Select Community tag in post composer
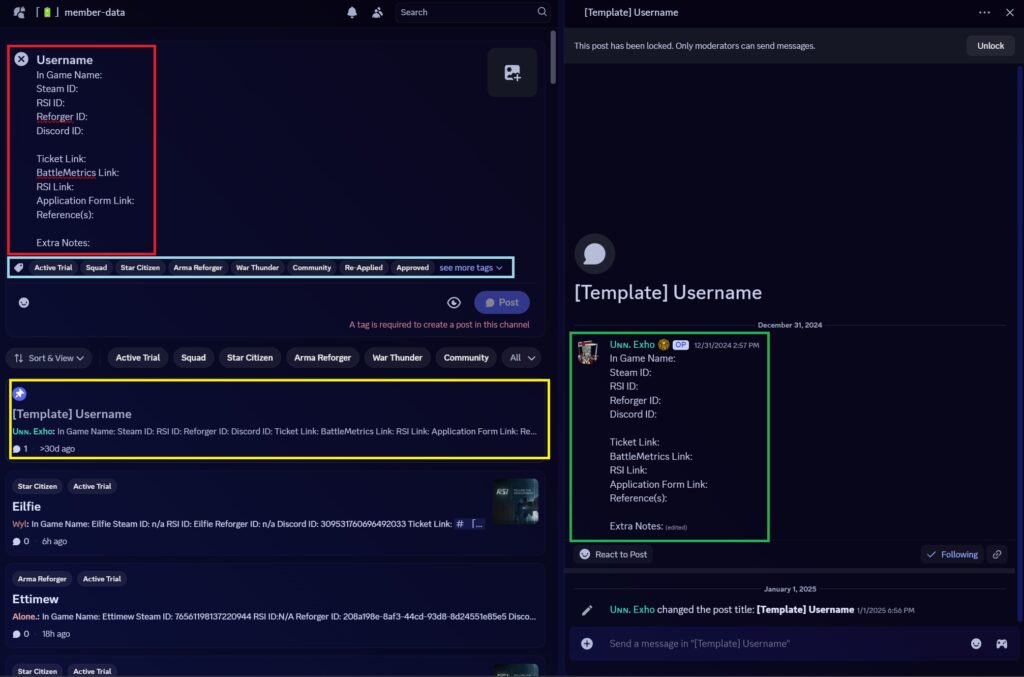This screenshot has height=677, width=1024. [312, 268]
